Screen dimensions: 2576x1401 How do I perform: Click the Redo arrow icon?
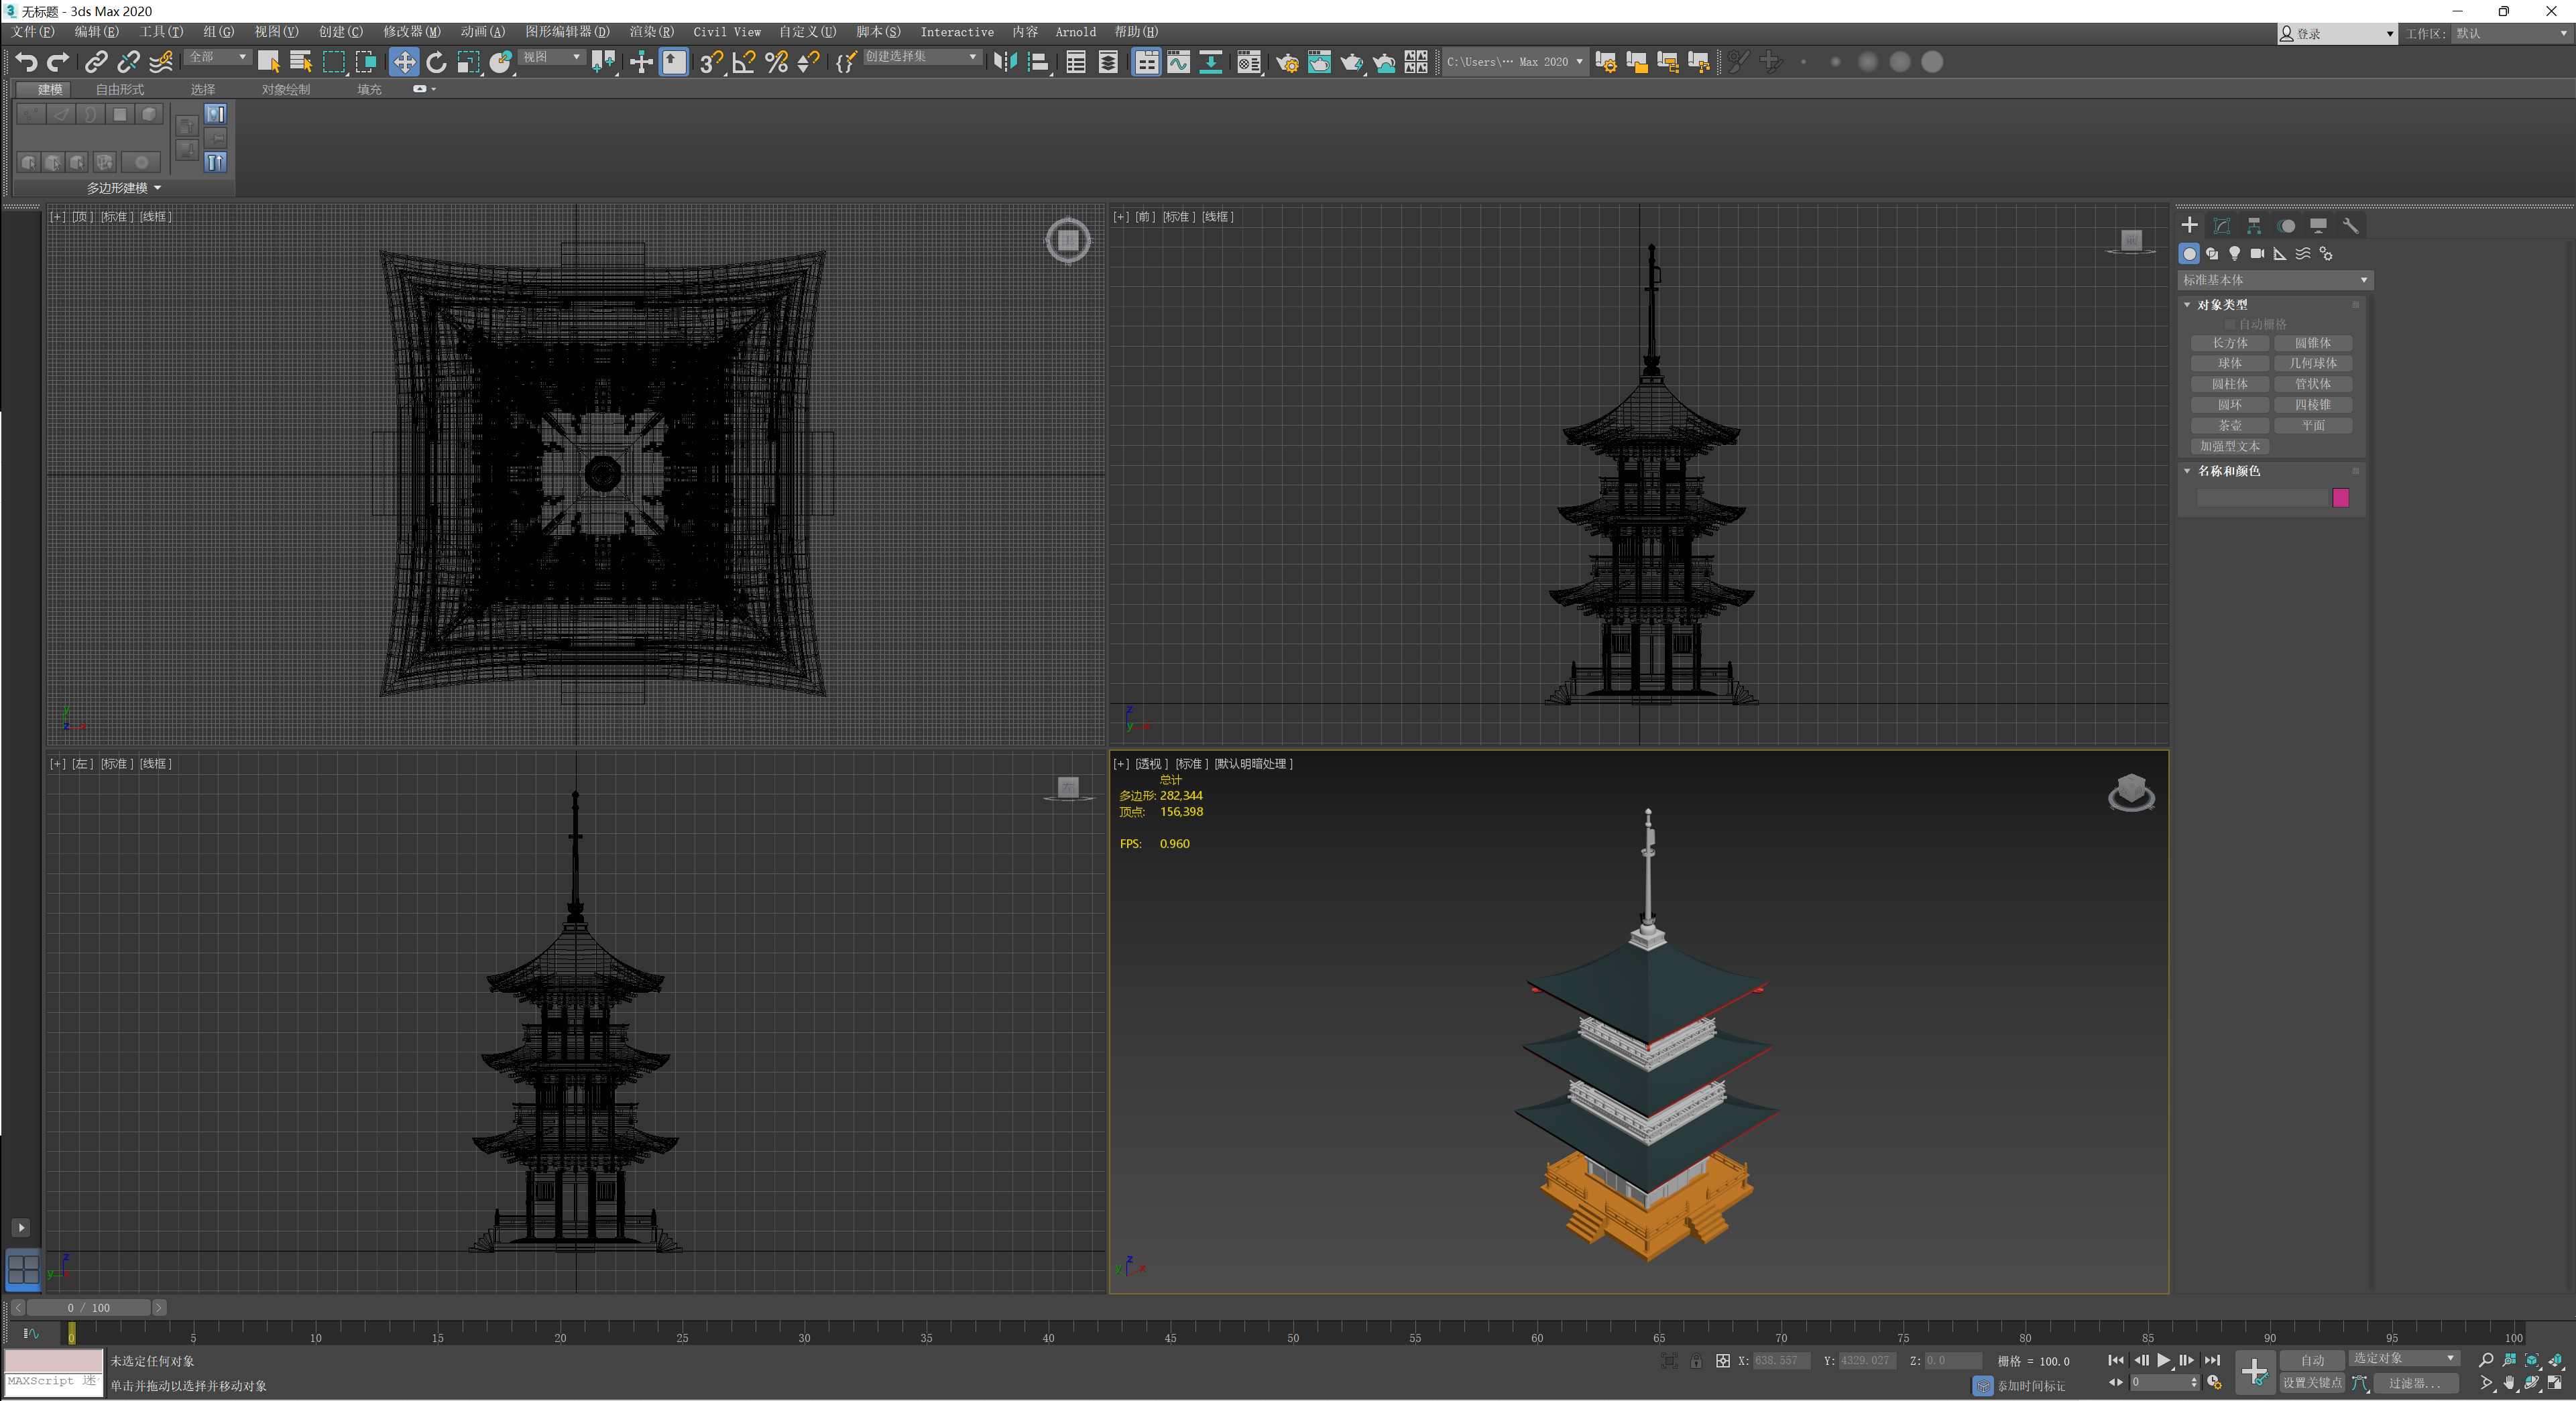(58, 62)
